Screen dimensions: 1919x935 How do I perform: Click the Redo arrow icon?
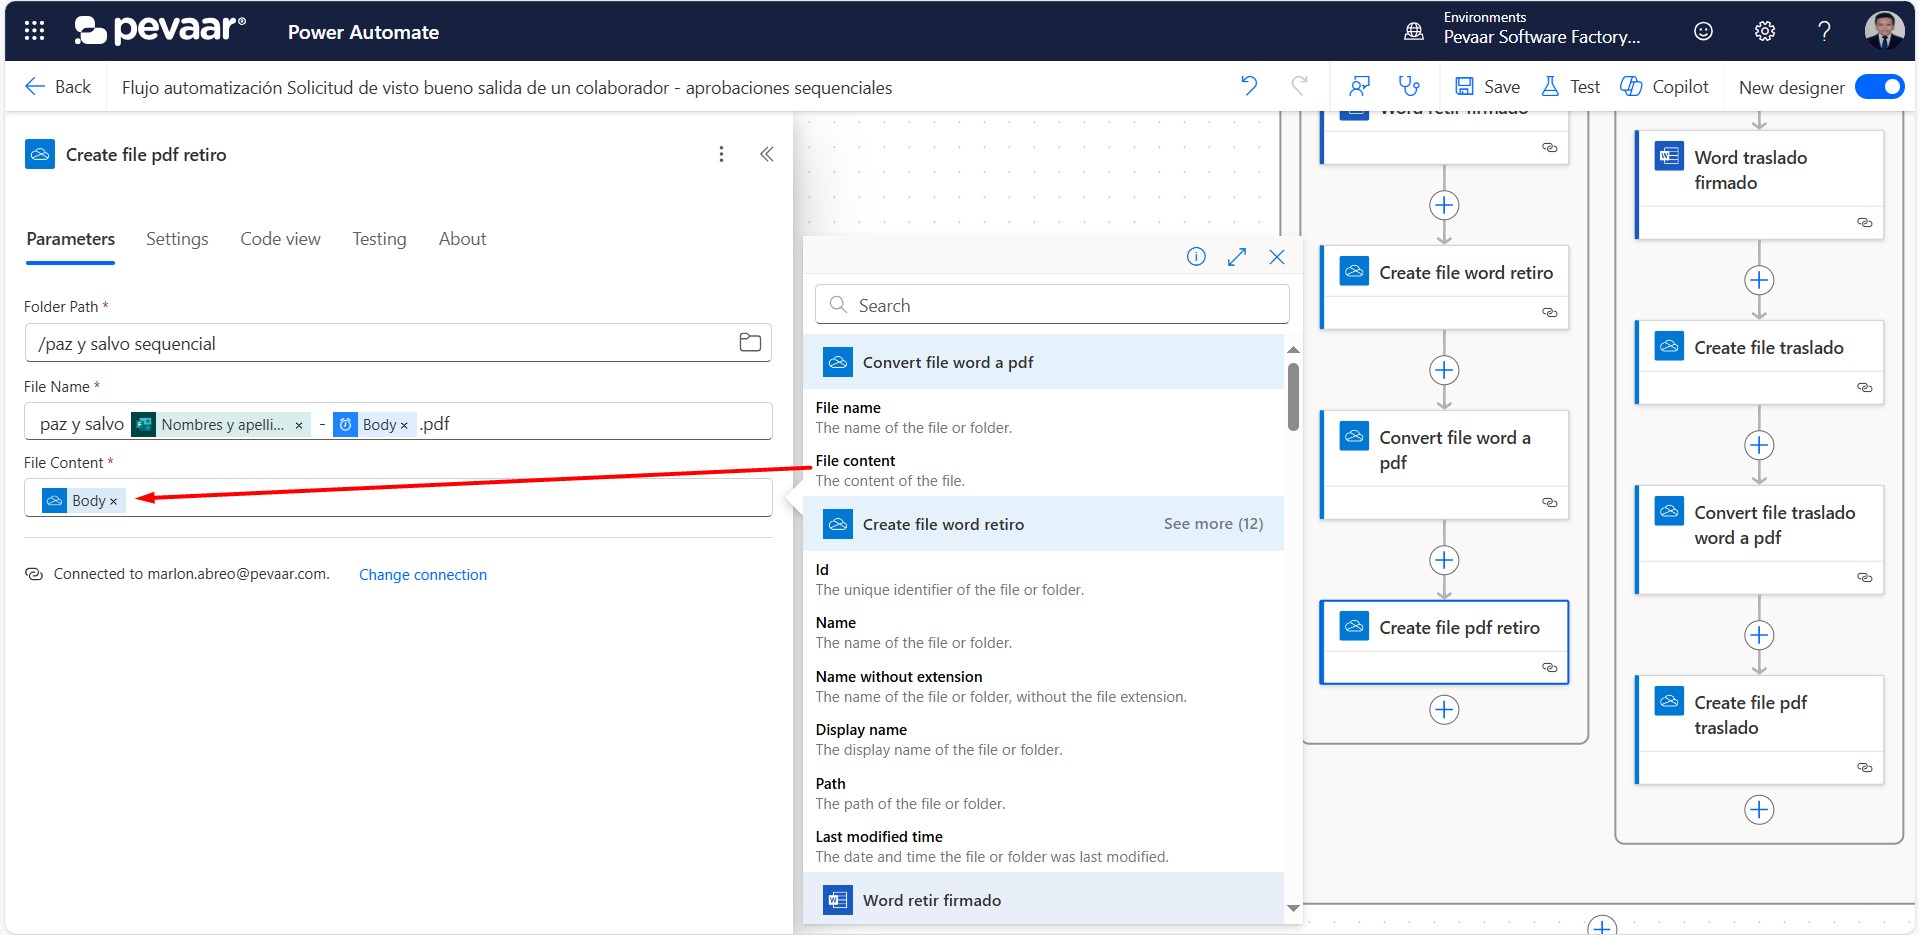tap(1299, 86)
